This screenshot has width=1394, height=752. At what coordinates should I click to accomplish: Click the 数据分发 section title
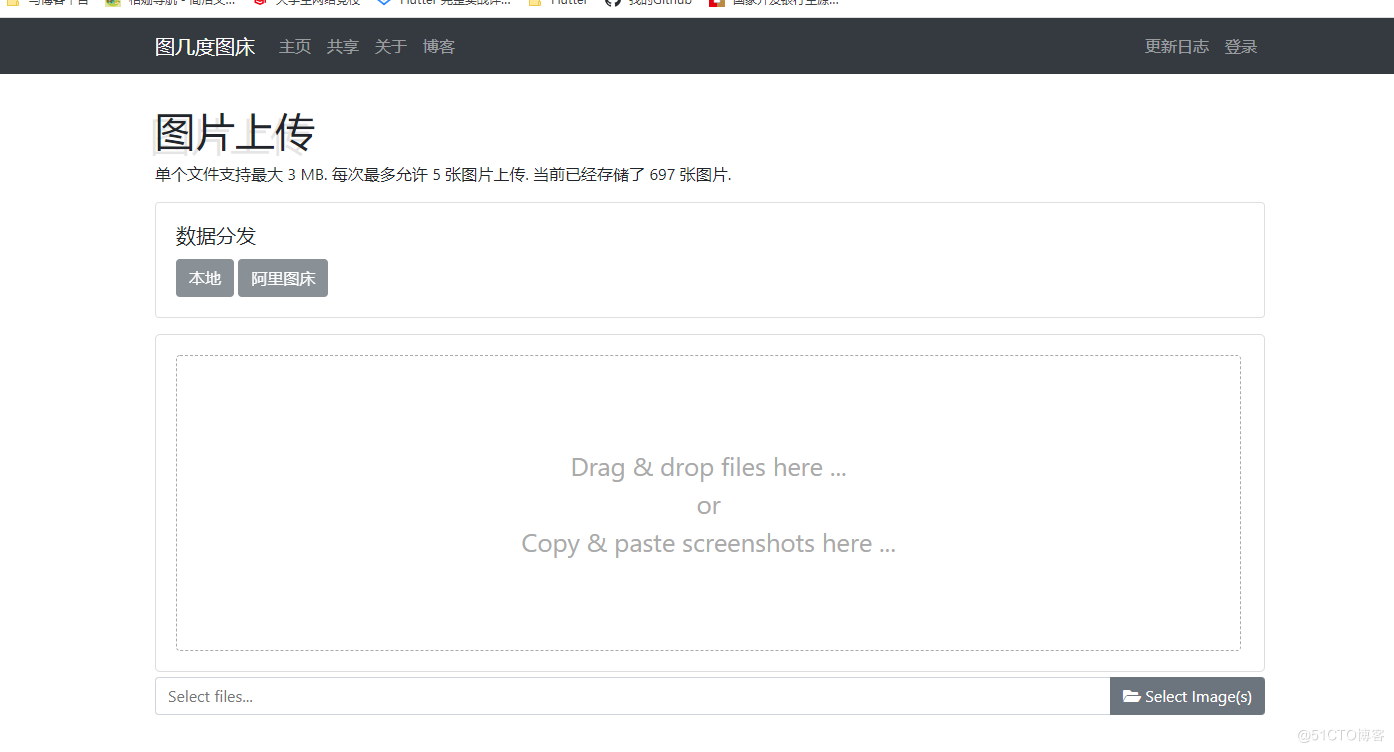[216, 236]
